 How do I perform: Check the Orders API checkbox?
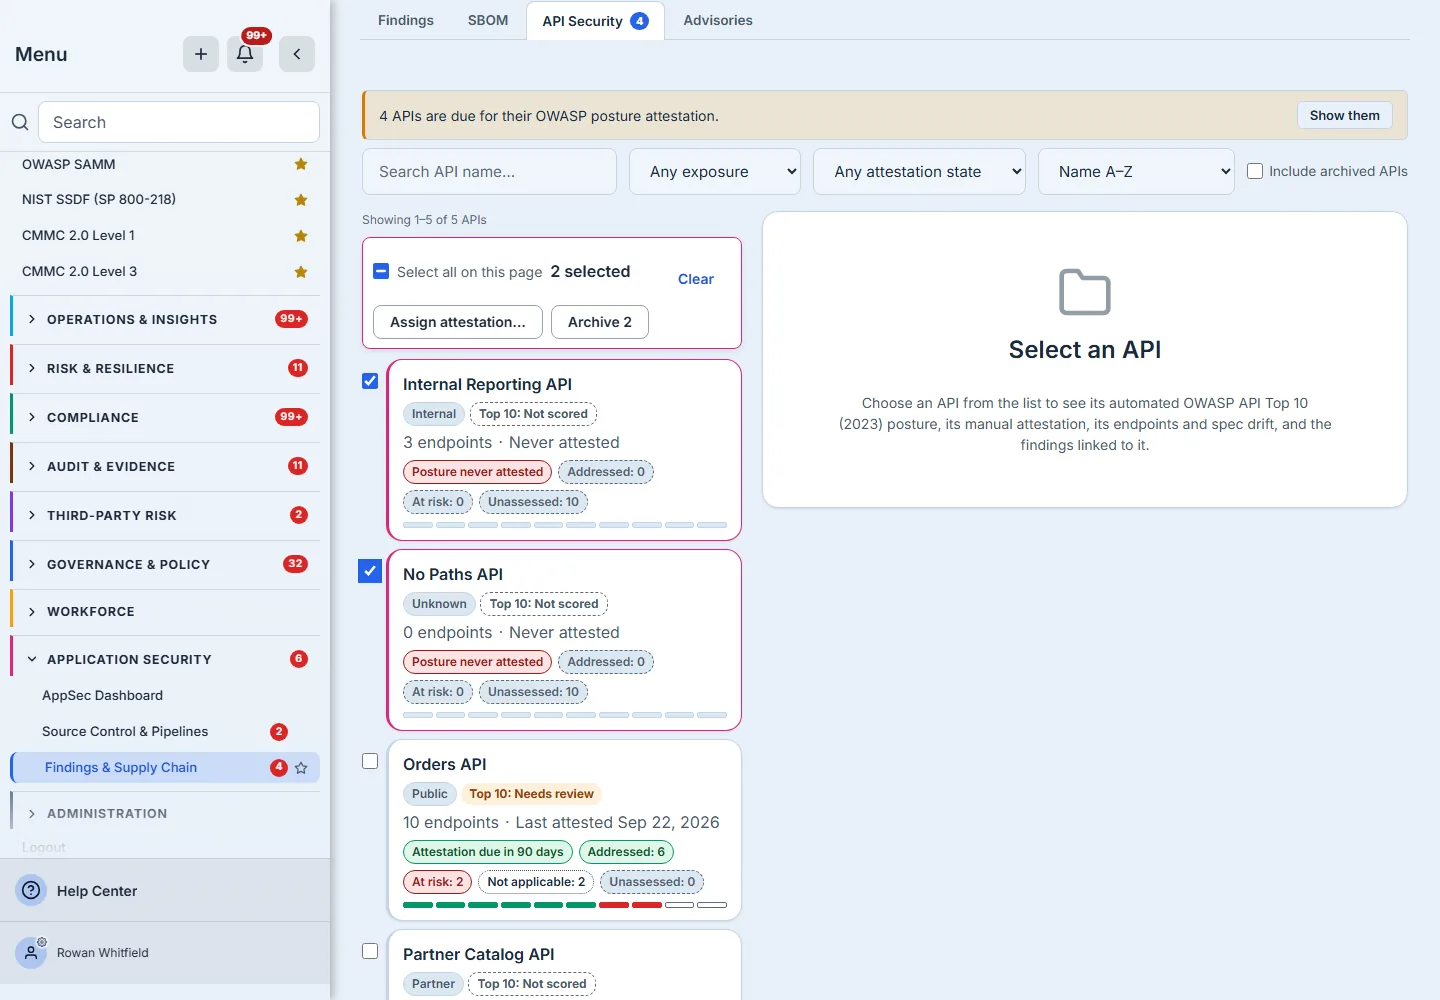[x=370, y=761]
